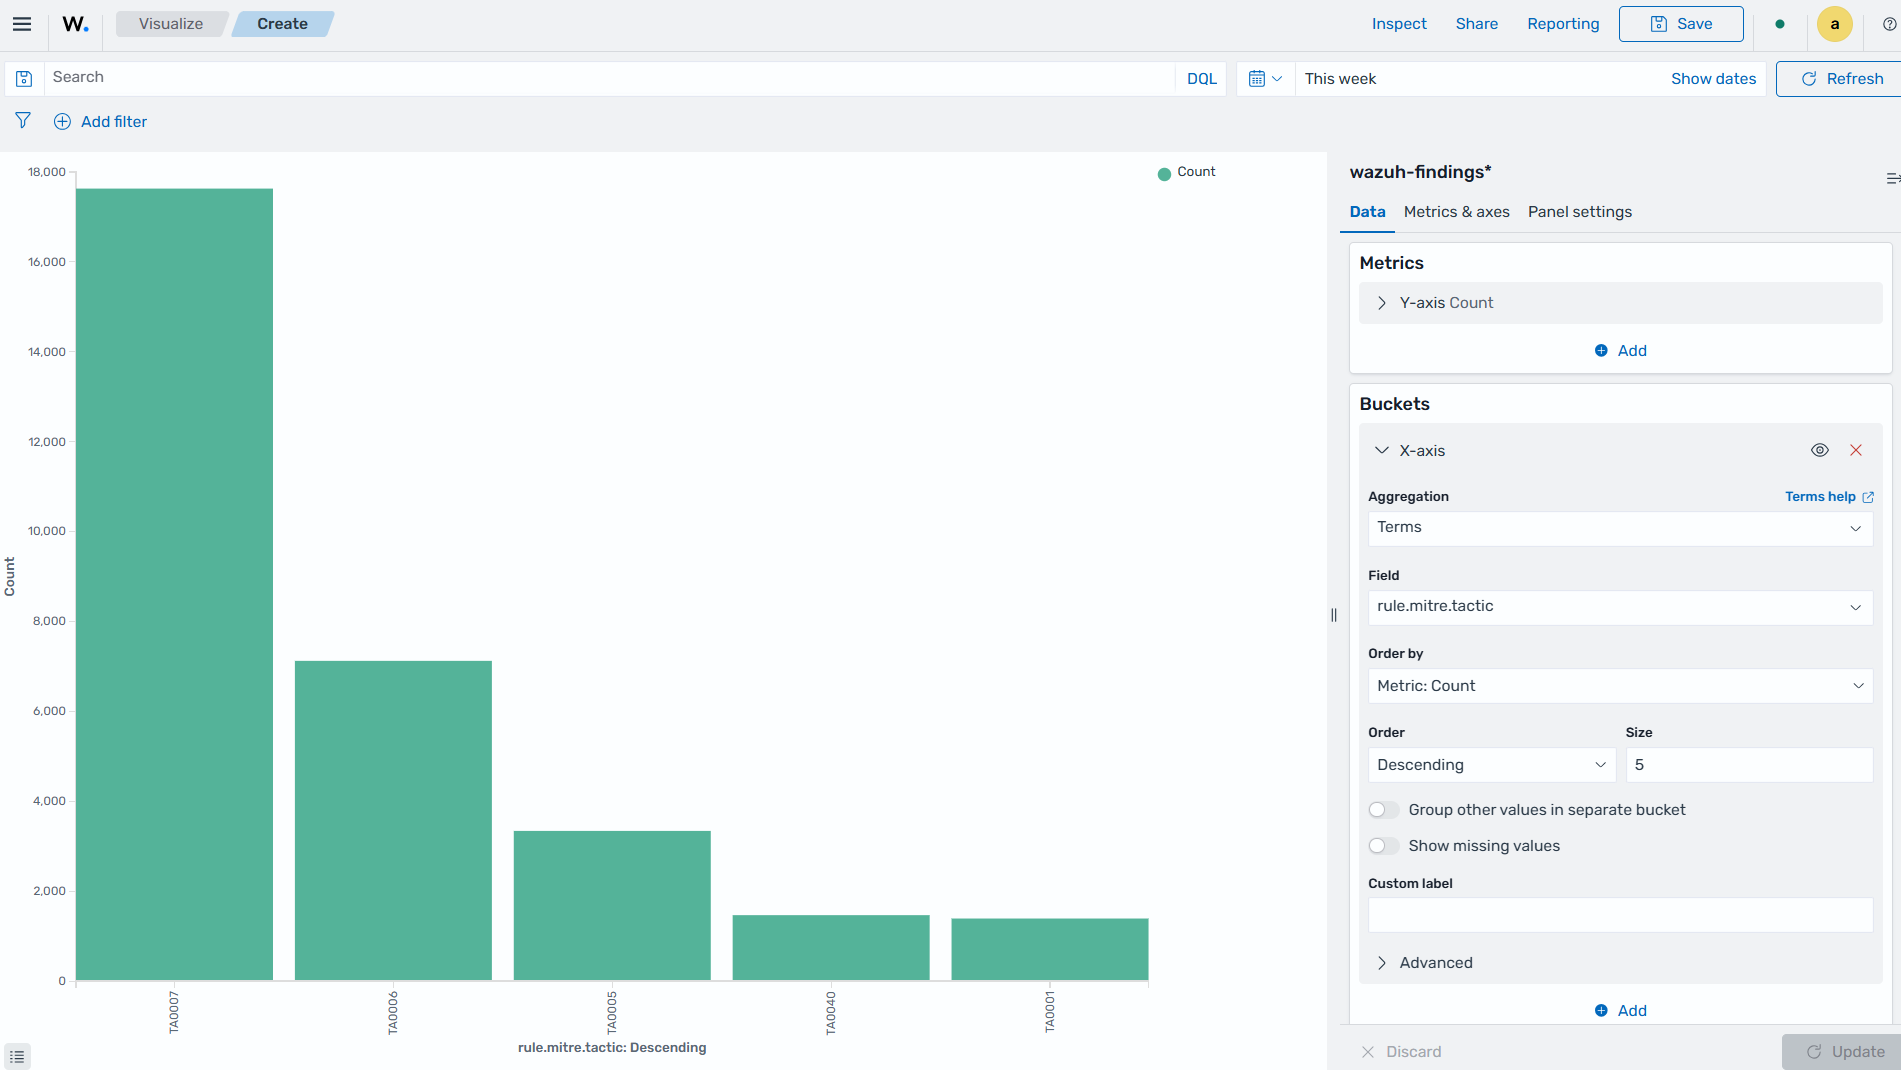The height and width of the screenshot is (1070, 1901).
Task: Click the Count legend color dot
Action: (x=1164, y=174)
